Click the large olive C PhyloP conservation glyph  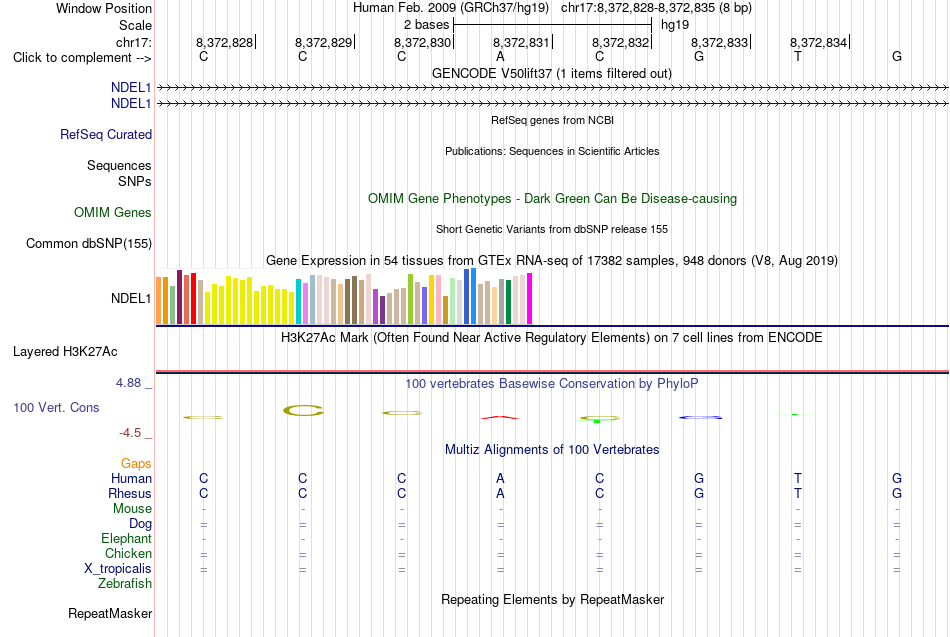303,410
